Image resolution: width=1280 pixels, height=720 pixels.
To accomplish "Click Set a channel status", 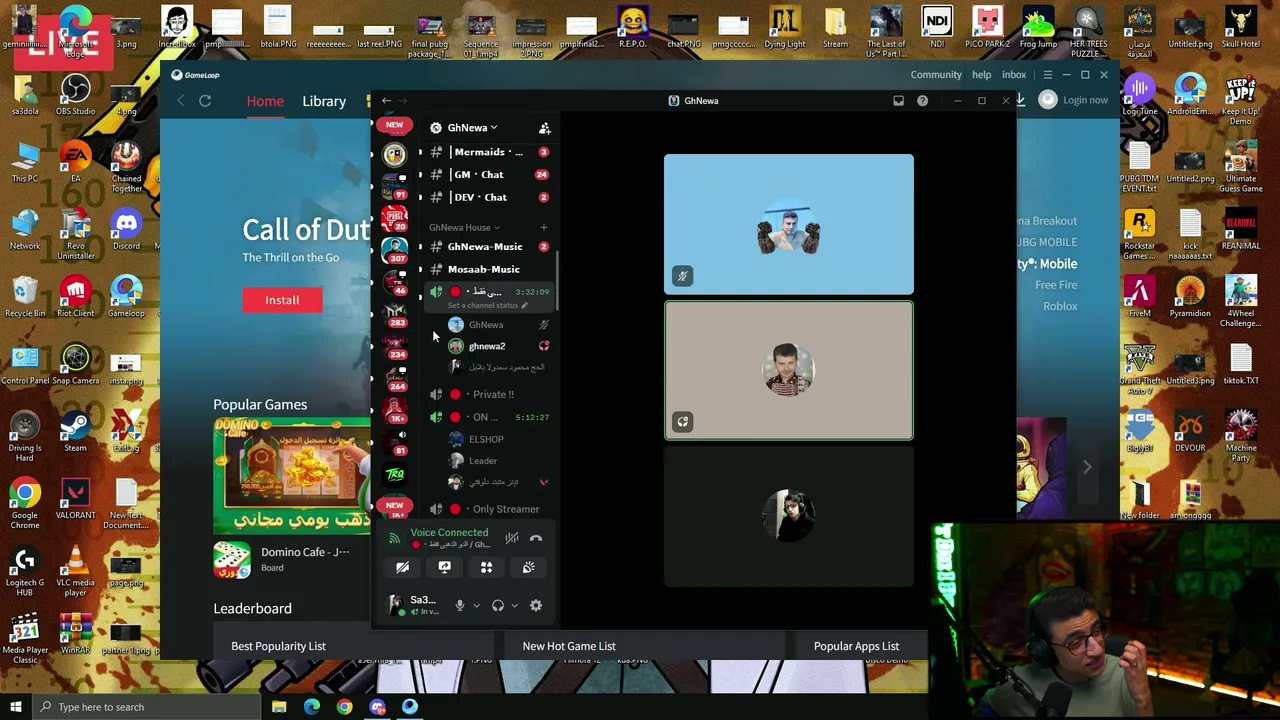I will pos(487,305).
